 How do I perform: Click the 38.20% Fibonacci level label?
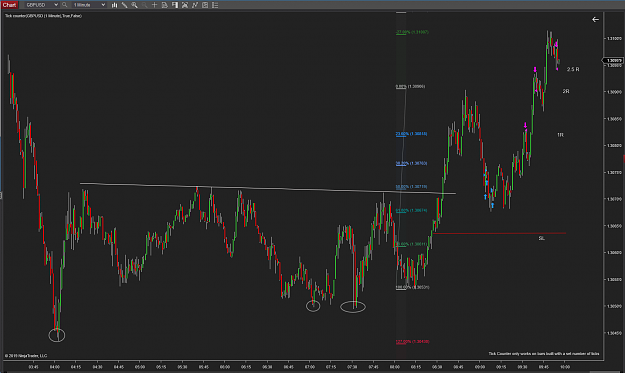click(411, 163)
